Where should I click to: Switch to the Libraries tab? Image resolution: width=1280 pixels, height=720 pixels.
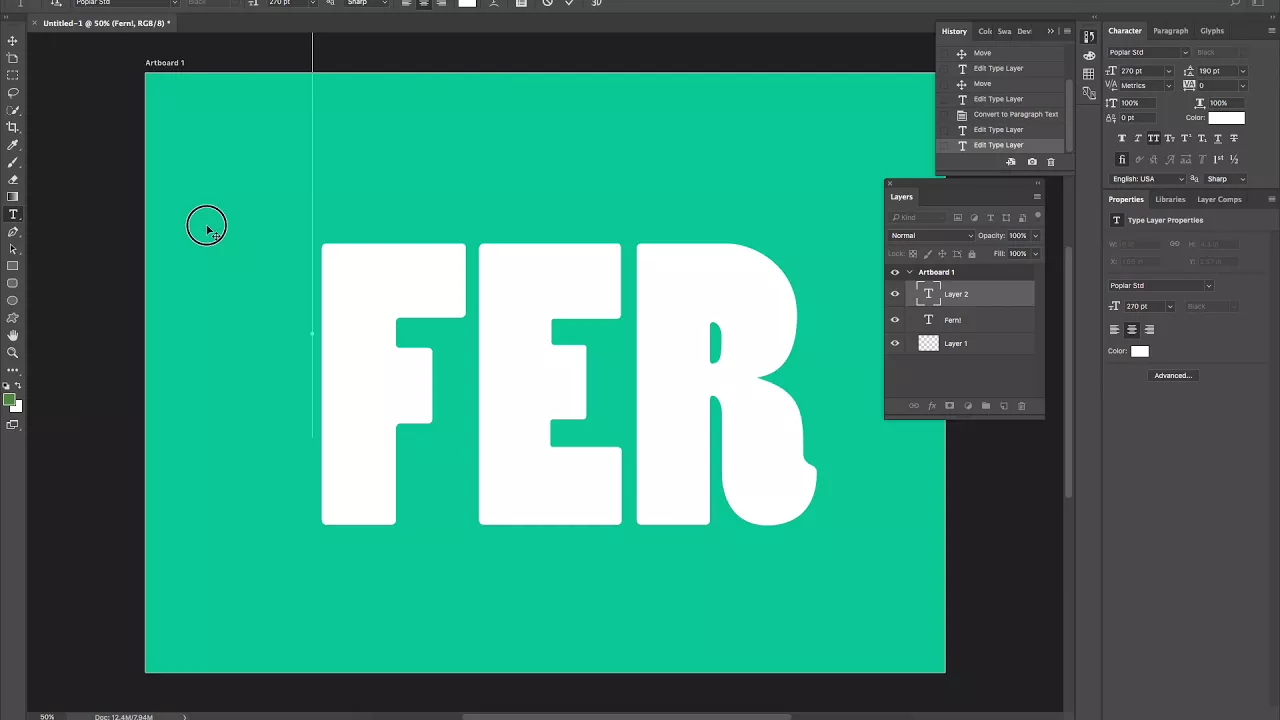1170,199
